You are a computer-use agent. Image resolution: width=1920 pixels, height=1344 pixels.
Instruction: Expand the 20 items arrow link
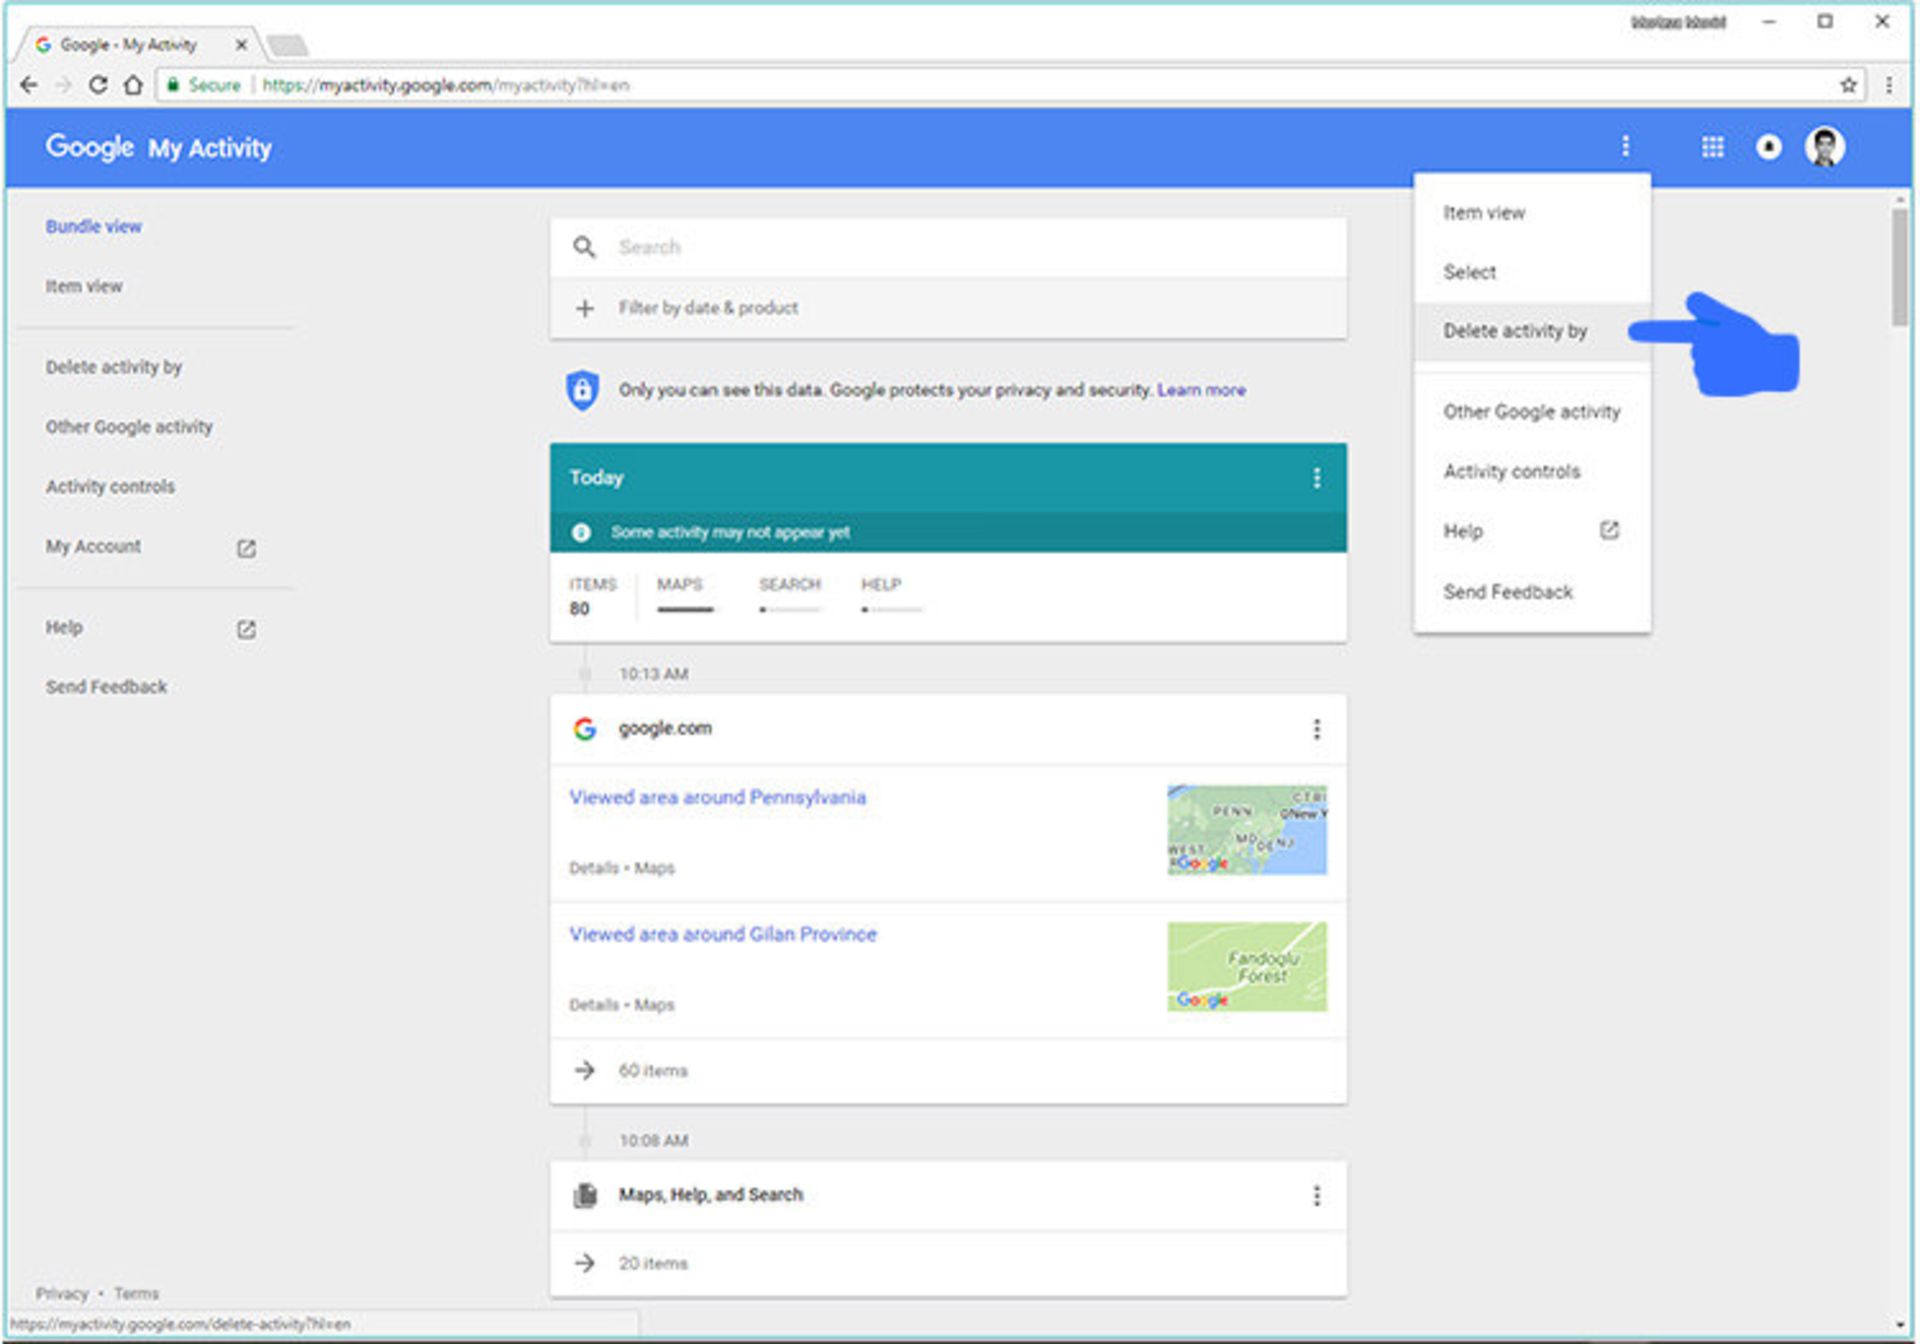(585, 1248)
